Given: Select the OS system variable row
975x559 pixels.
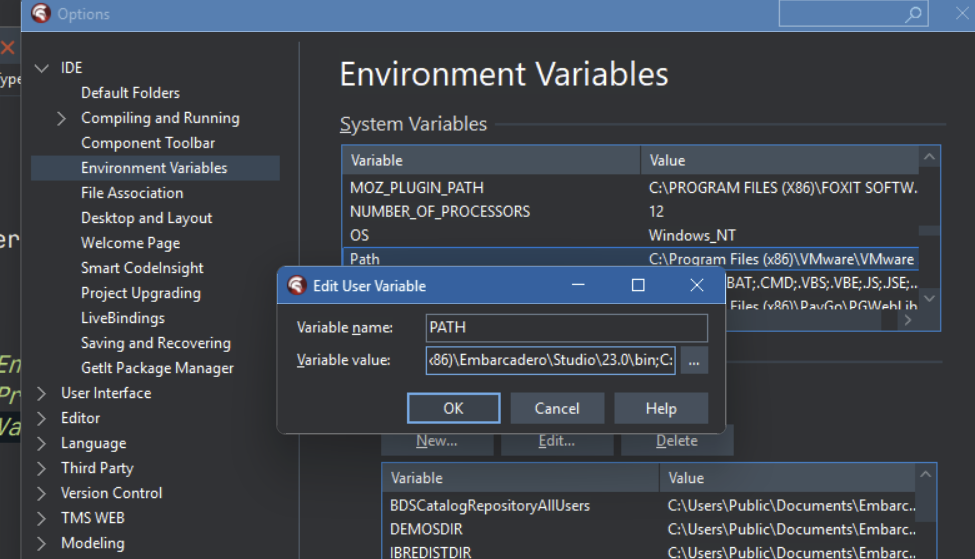Looking at the screenshot, I should point(631,235).
